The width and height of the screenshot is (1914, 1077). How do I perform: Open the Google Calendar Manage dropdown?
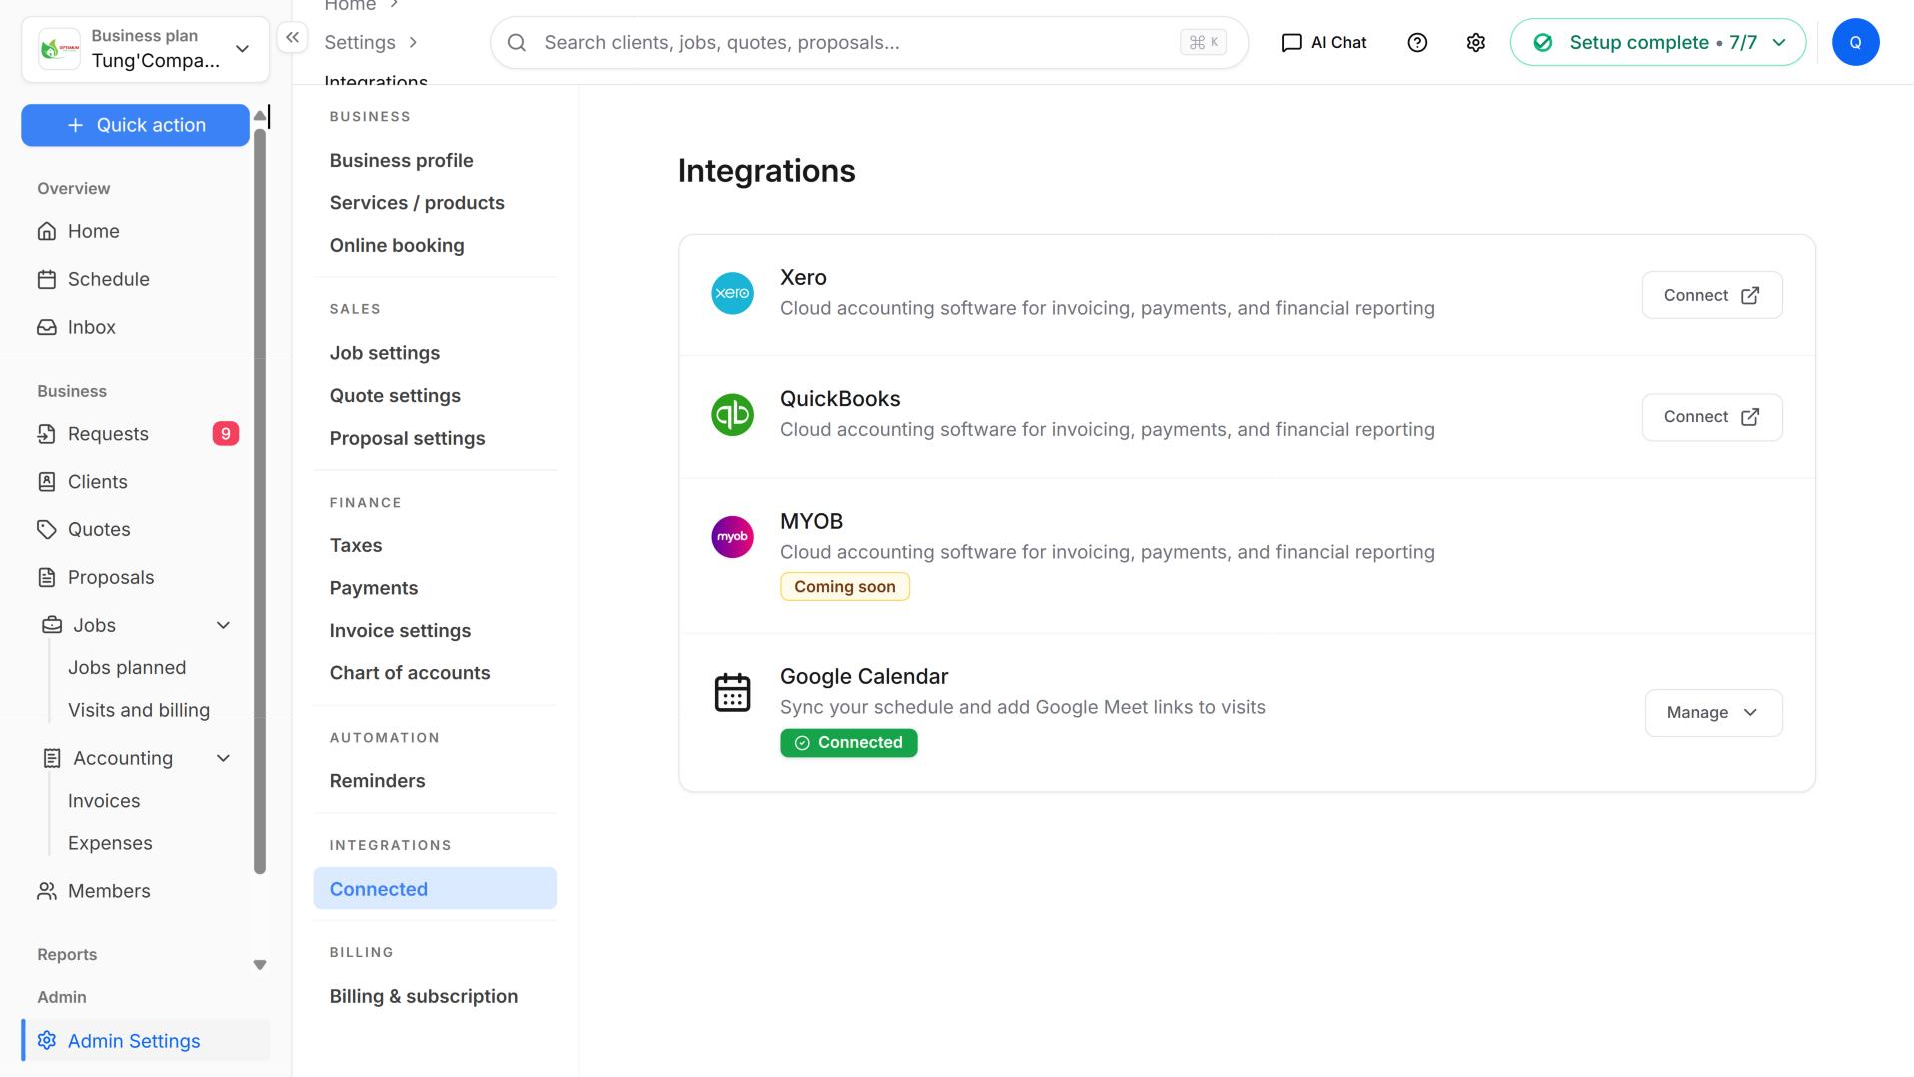1713,713
